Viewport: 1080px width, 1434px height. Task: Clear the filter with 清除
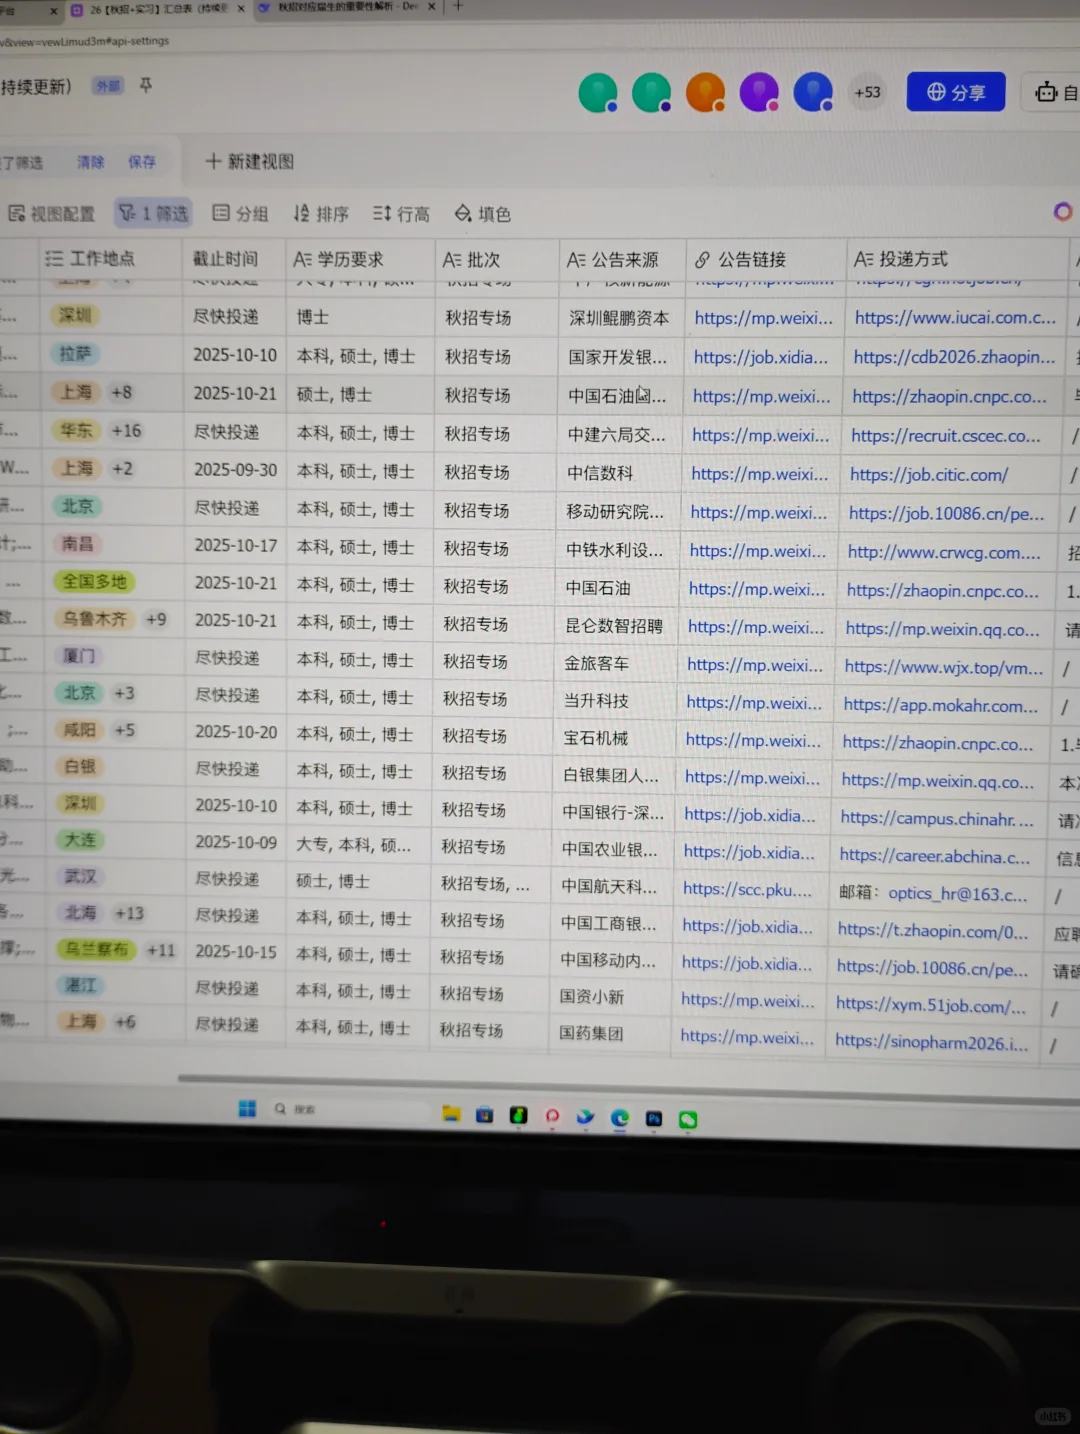[x=91, y=162]
